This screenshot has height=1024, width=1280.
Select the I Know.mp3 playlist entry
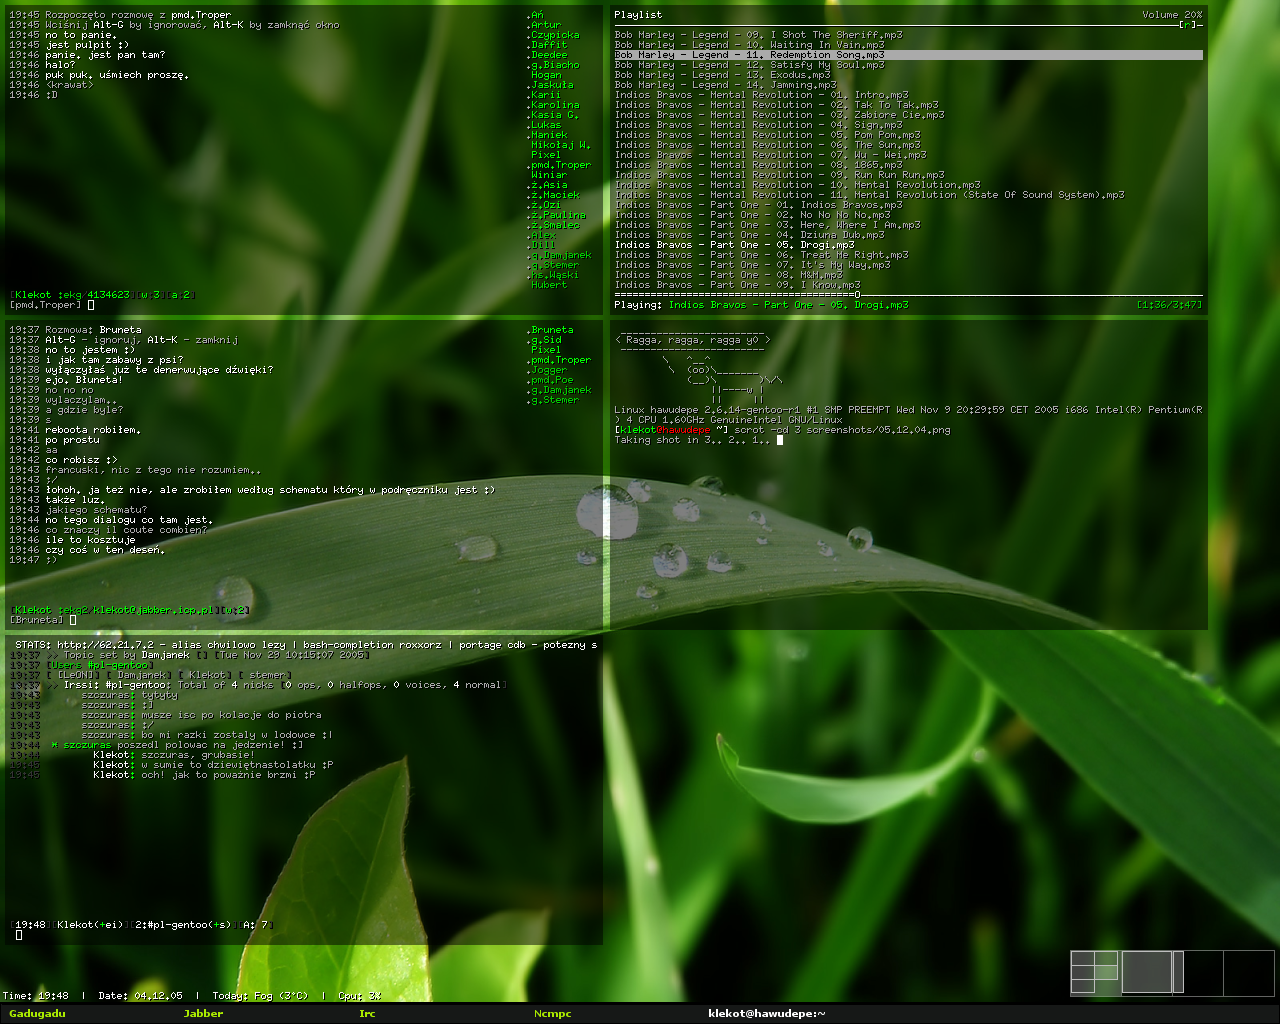737,285
